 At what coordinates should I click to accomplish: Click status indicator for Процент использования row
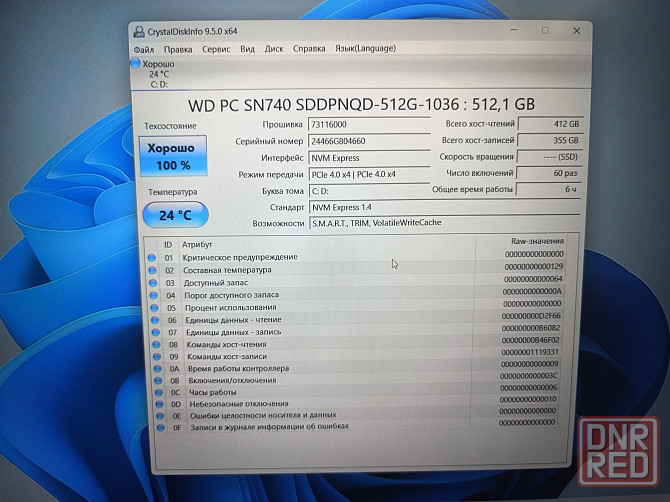tap(152, 307)
